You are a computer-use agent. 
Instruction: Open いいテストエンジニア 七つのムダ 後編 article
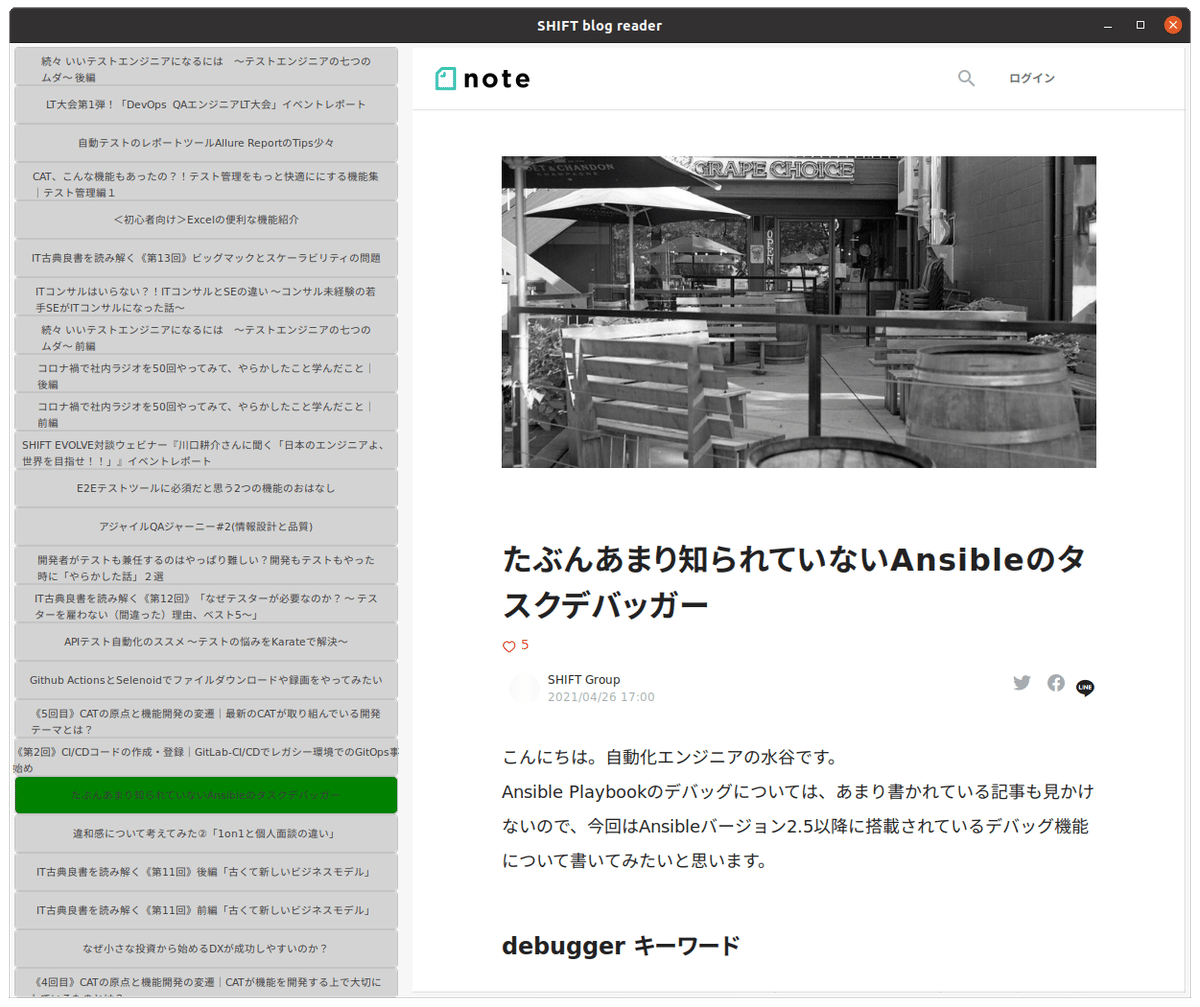click(206, 66)
